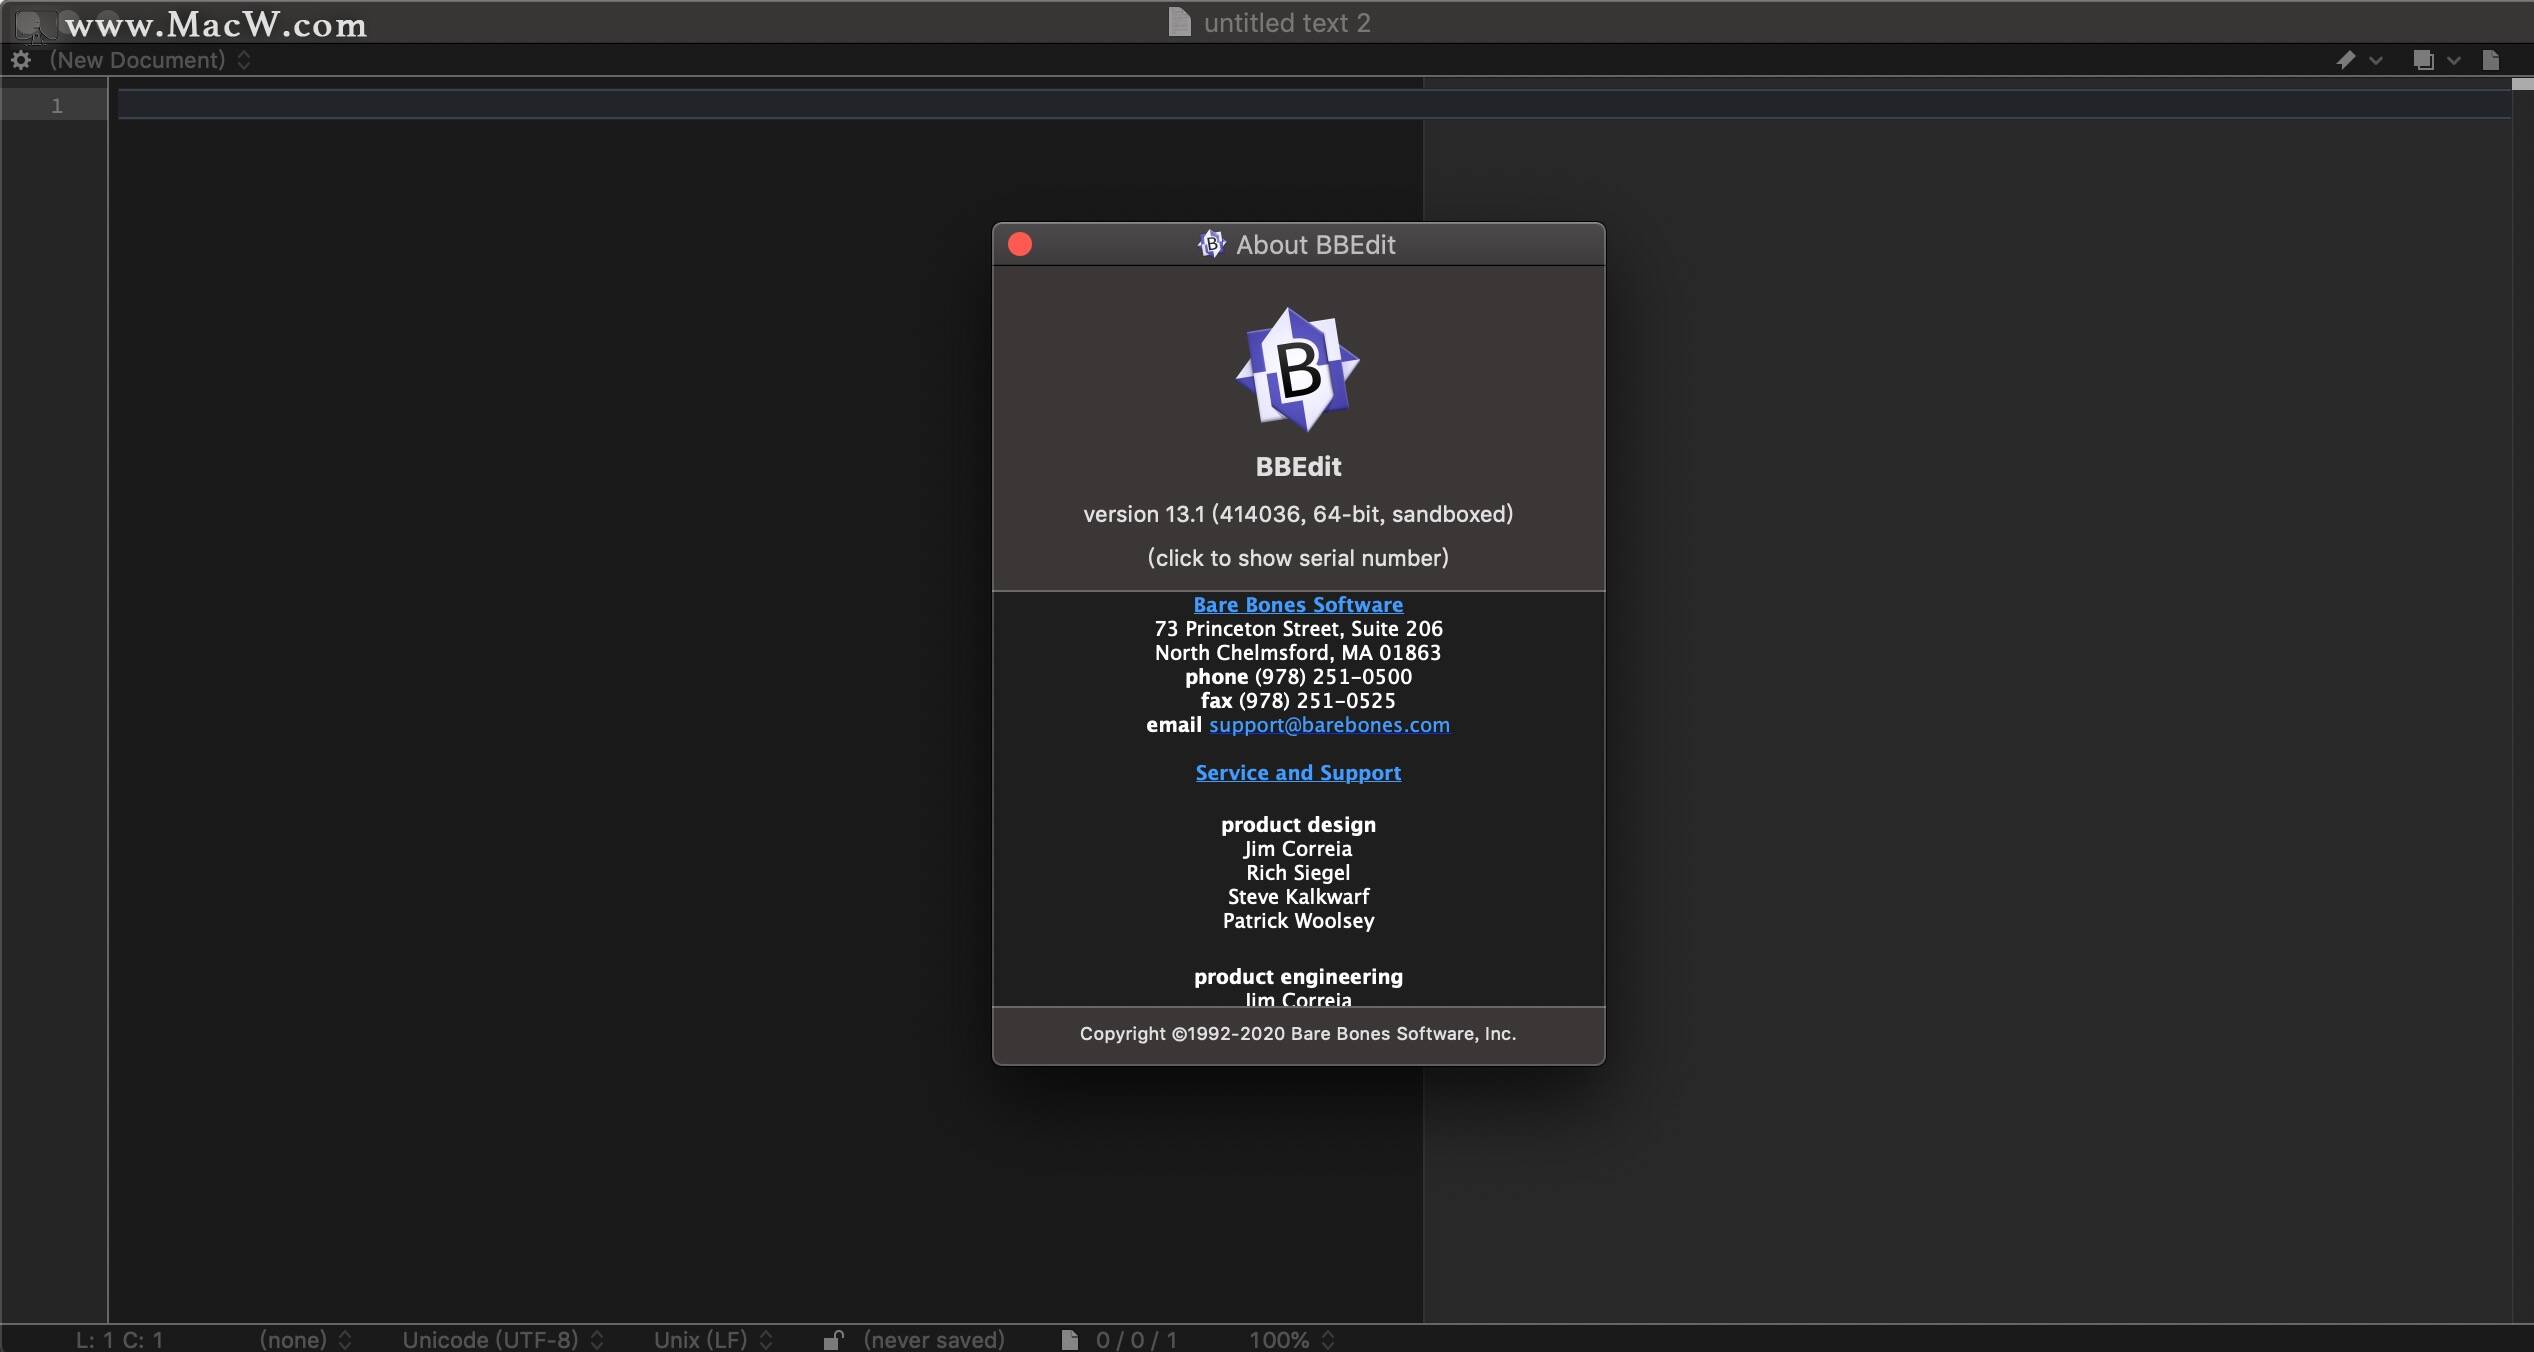
Task: Click the Copyright ©1992-2020 Bare Bones Software text
Action: 1298,1033
